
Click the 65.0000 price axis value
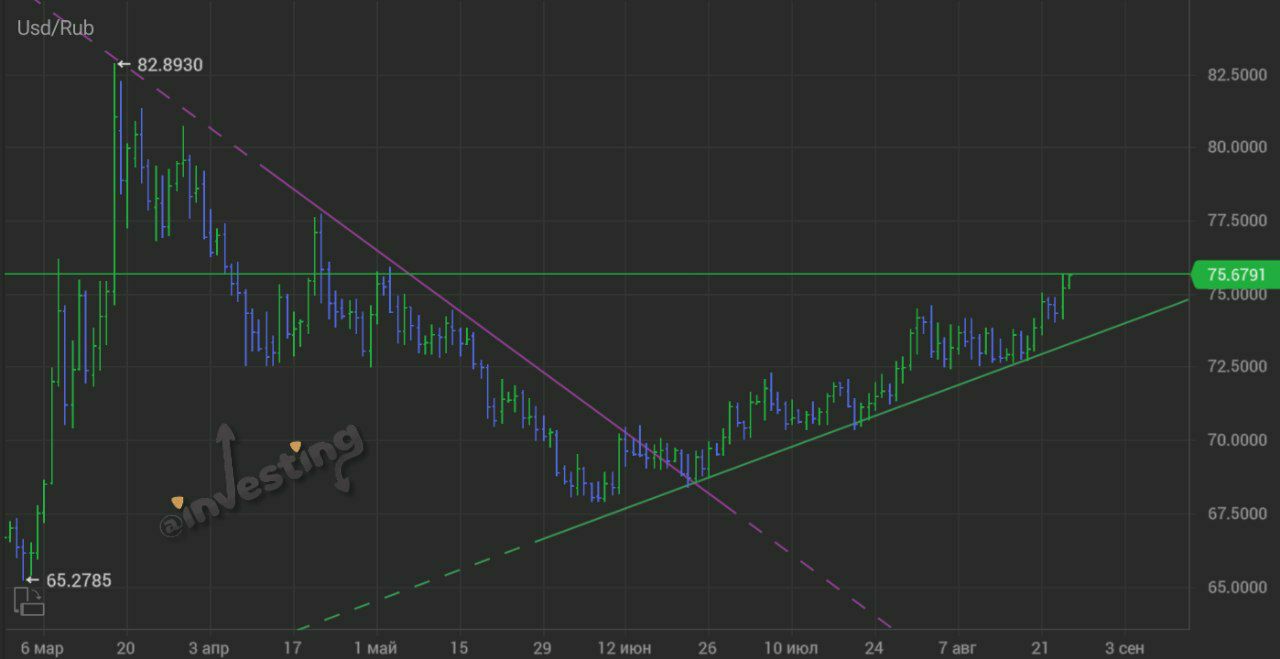[x=1237, y=587]
